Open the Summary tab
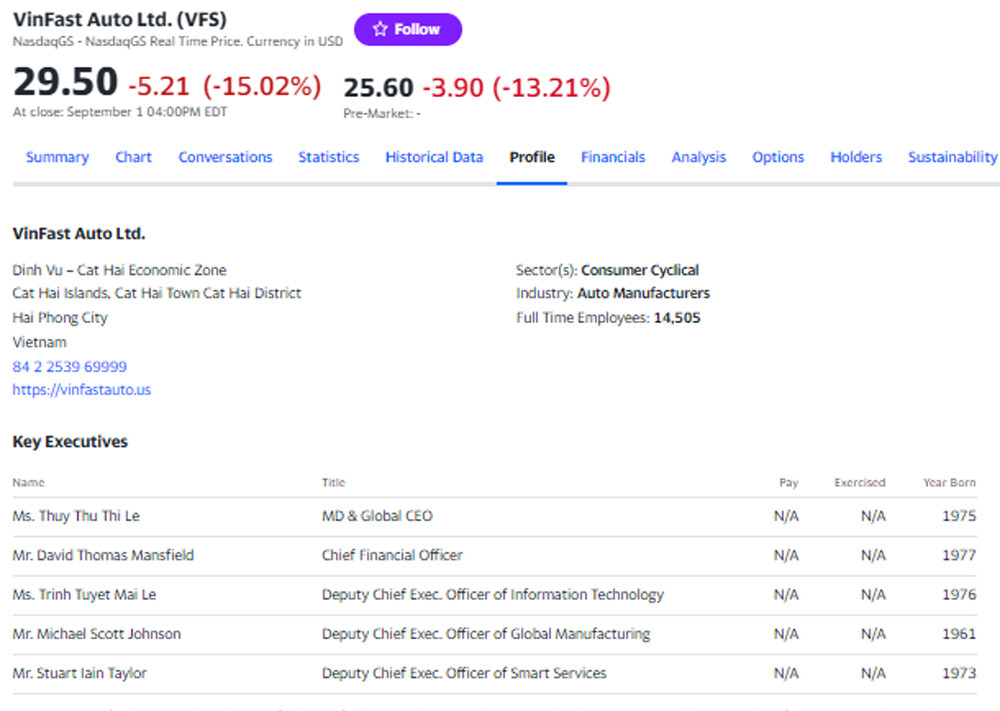The image size is (1000, 711). pyautogui.click(x=57, y=157)
